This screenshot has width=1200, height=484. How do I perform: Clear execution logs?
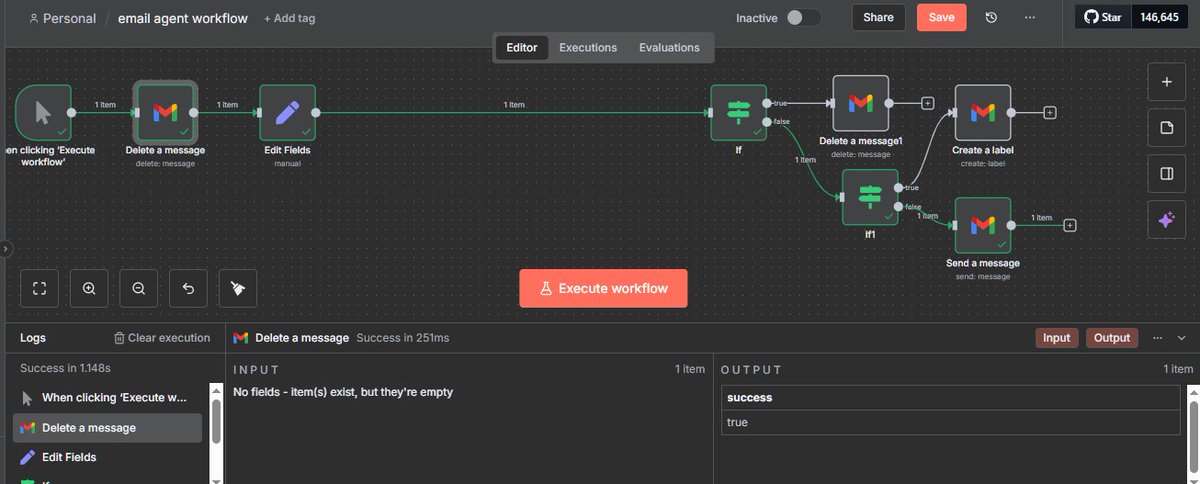[x=162, y=338]
